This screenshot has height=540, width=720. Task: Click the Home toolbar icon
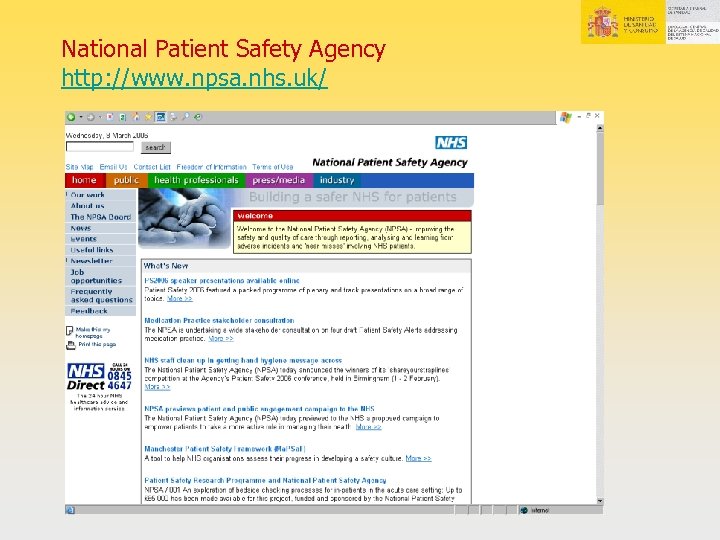(x=136, y=117)
